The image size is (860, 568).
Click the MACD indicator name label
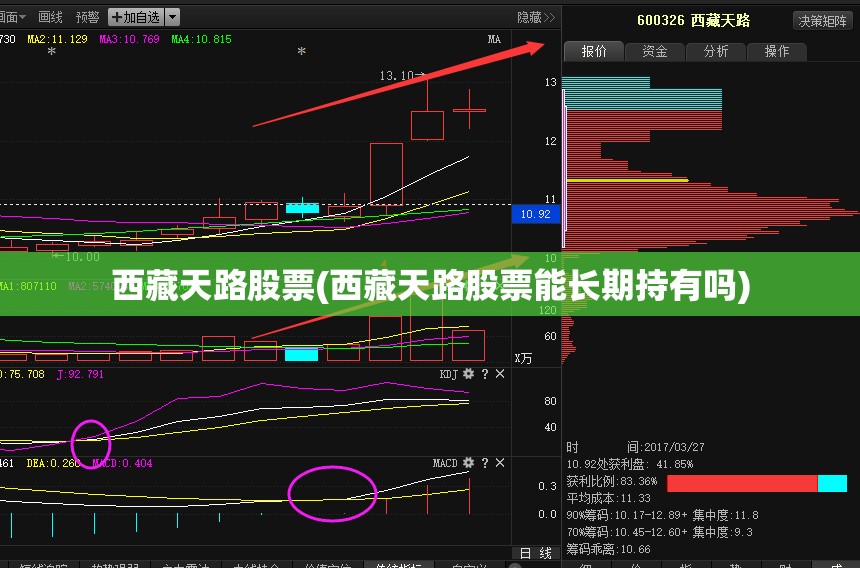tap(445, 463)
